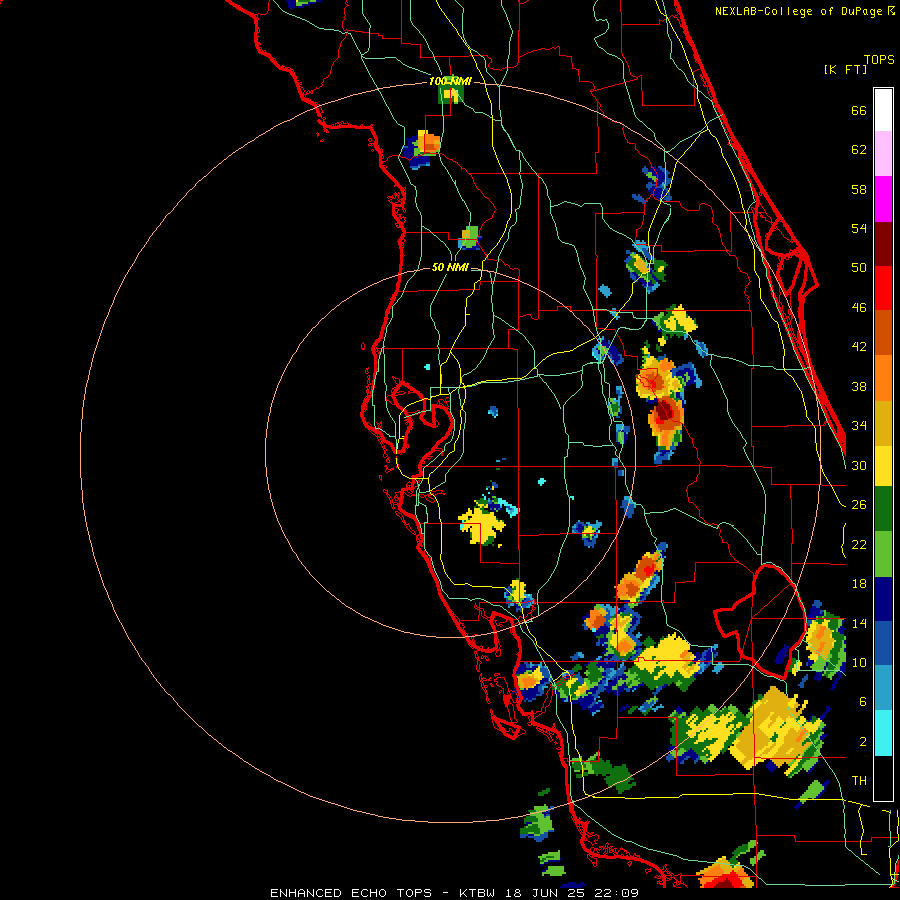Screen dimensions: 900x900
Task: Click the white swatch in the tops legend
Action: (883, 110)
